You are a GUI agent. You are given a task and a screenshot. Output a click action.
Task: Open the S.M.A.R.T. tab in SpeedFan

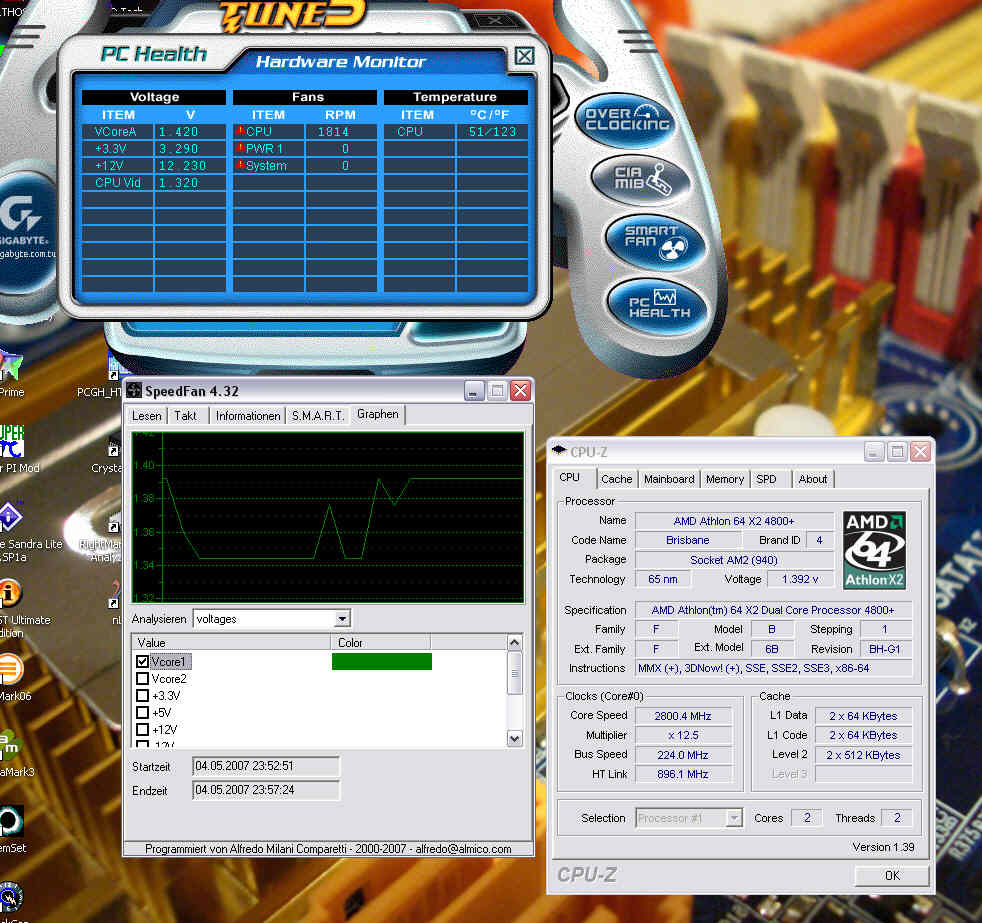coord(318,416)
